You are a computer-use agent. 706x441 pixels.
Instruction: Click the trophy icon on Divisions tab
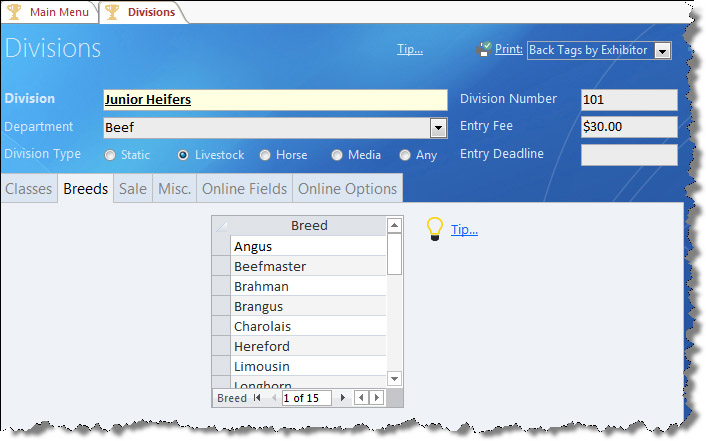(113, 12)
